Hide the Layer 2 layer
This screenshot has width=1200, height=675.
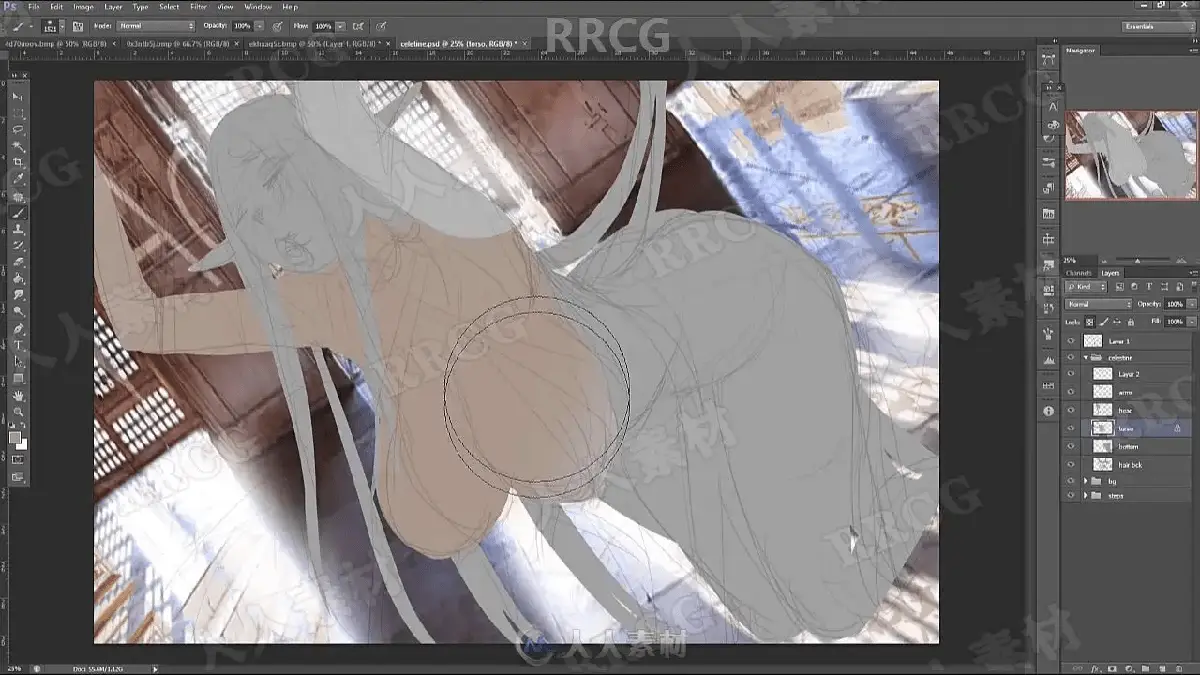[1071, 374]
